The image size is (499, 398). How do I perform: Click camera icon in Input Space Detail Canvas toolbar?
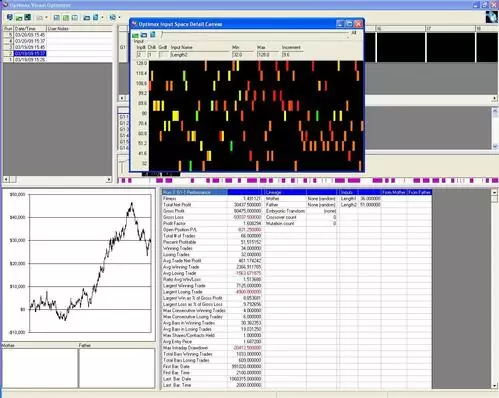coord(144,35)
